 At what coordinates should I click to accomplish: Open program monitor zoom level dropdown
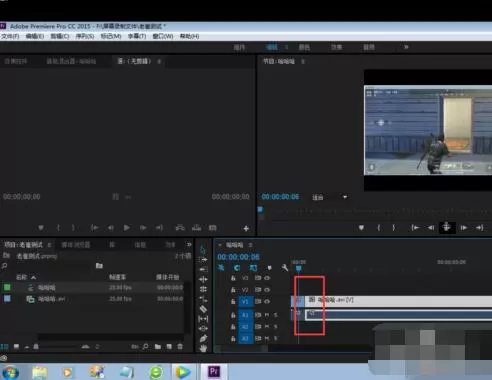(x=345, y=197)
